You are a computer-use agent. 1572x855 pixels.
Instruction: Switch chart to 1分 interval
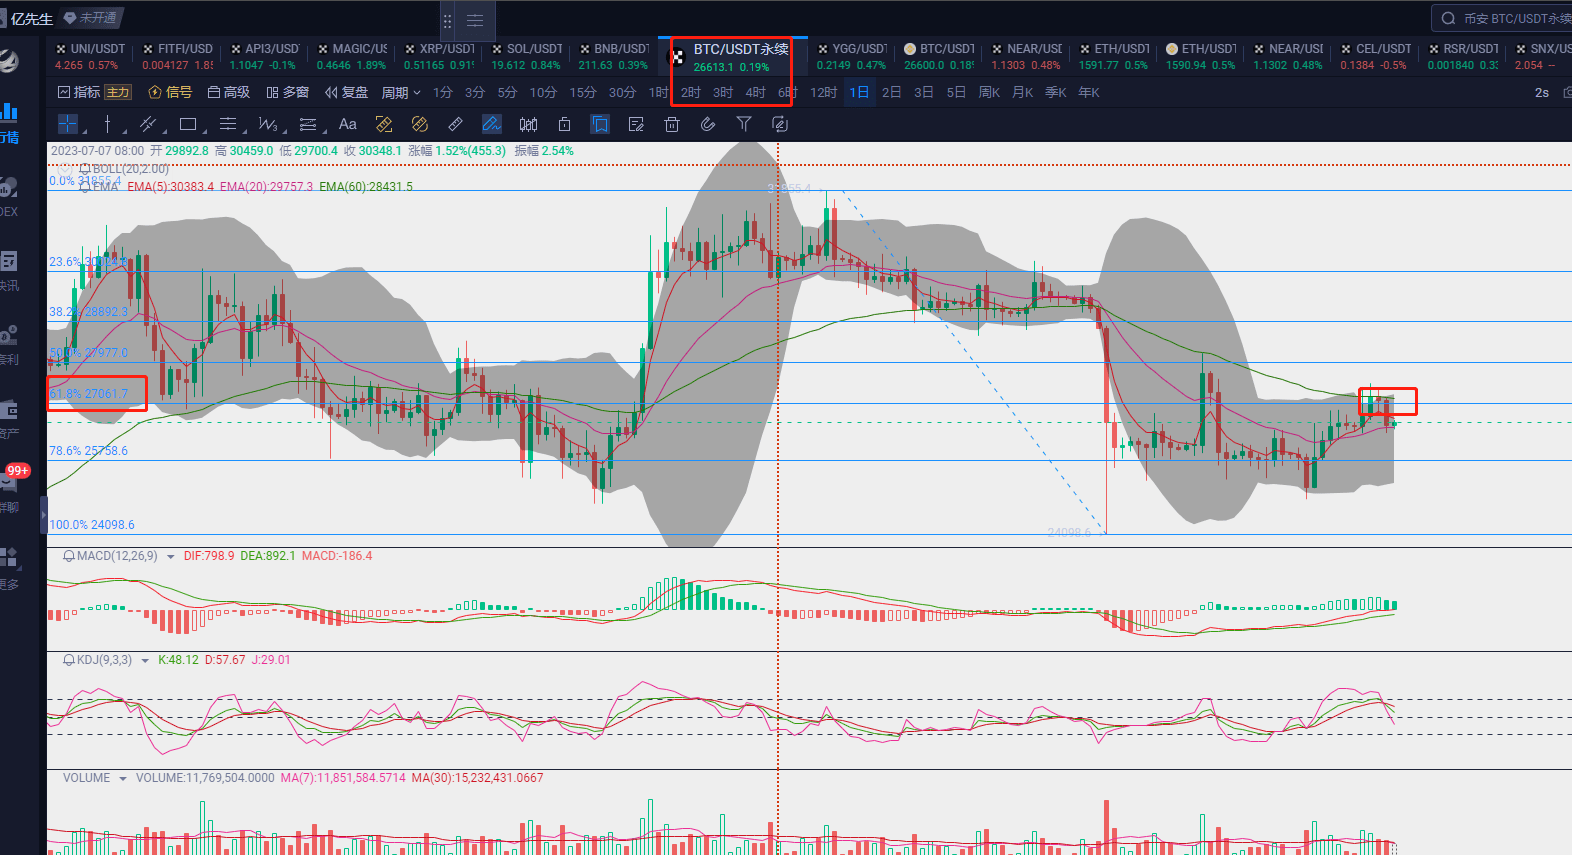(443, 92)
